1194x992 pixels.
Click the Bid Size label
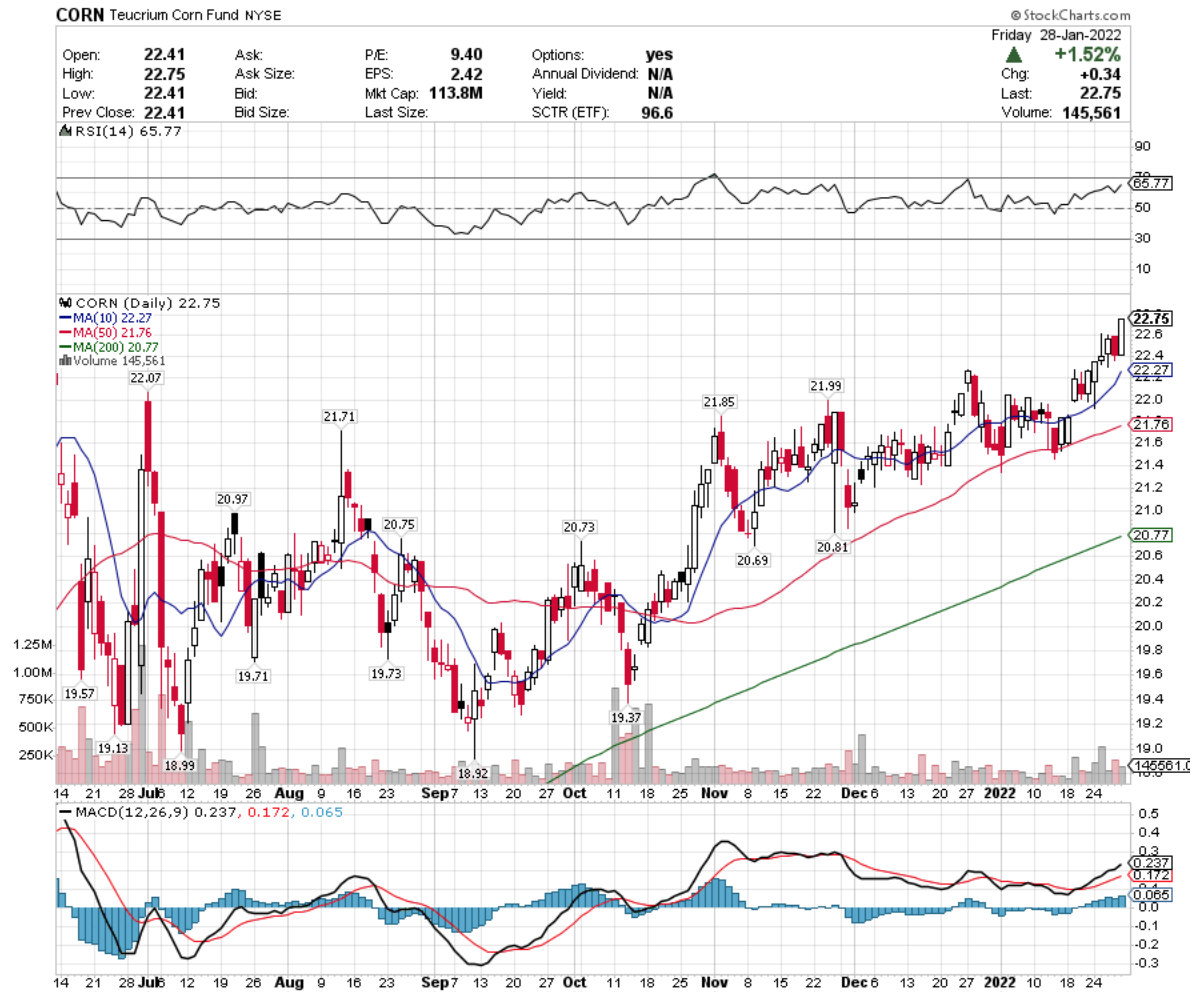point(261,113)
